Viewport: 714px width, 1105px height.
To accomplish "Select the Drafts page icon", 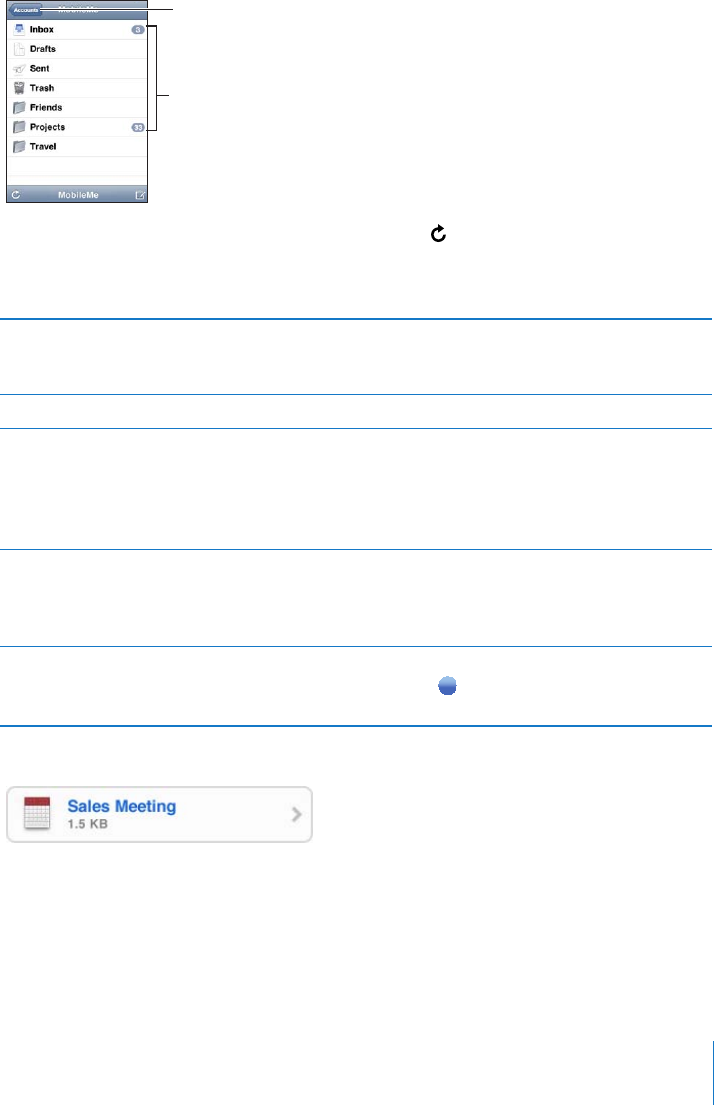I will (x=20, y=49).
